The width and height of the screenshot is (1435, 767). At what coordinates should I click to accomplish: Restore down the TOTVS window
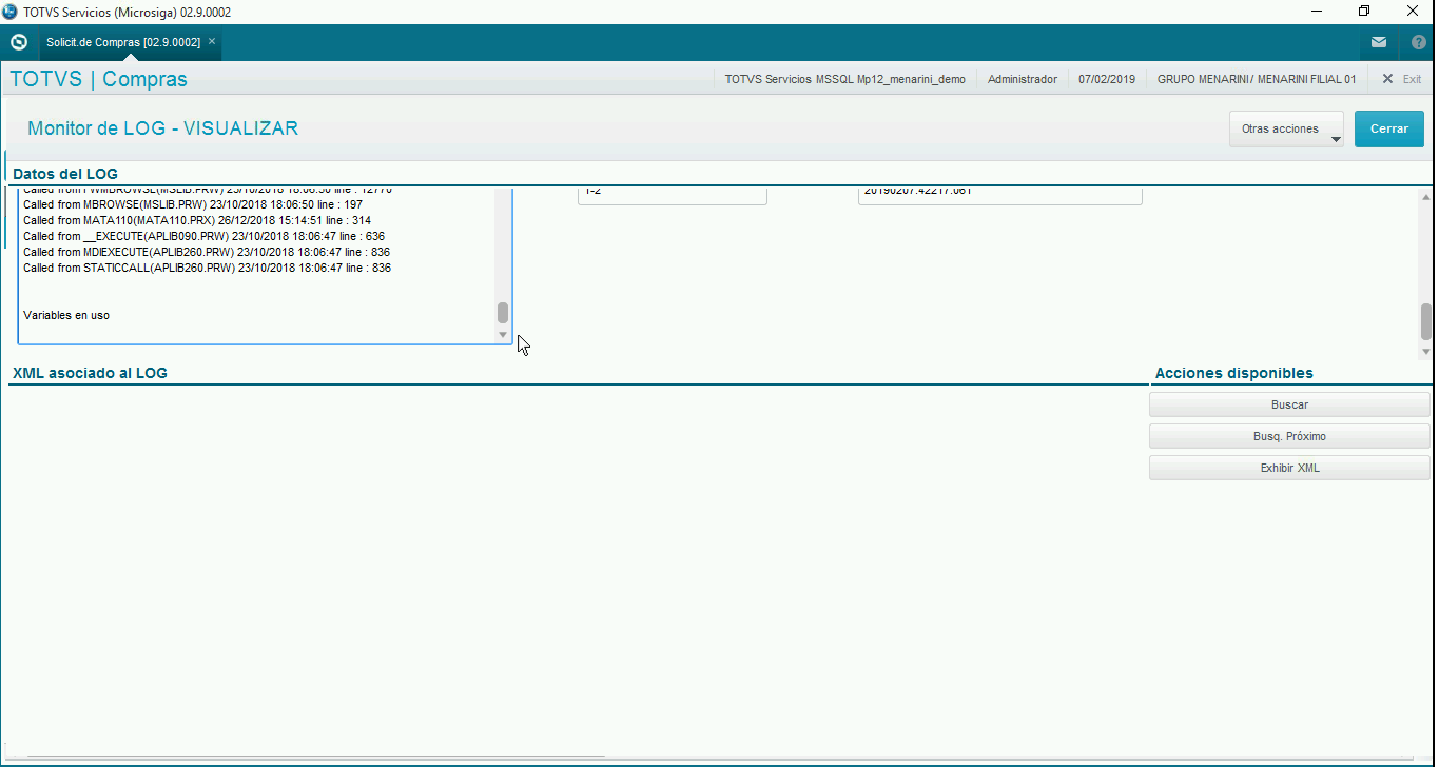[x=1364, y=11]
